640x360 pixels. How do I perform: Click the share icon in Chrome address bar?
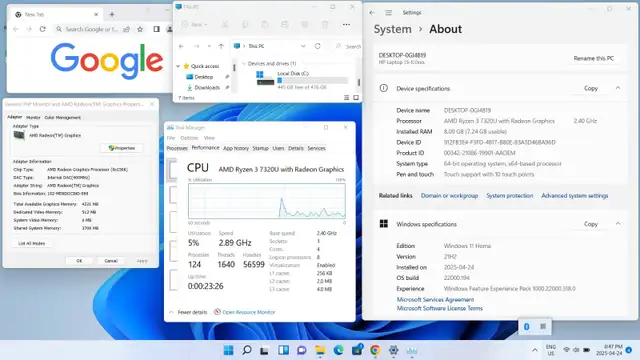point(127,29)
